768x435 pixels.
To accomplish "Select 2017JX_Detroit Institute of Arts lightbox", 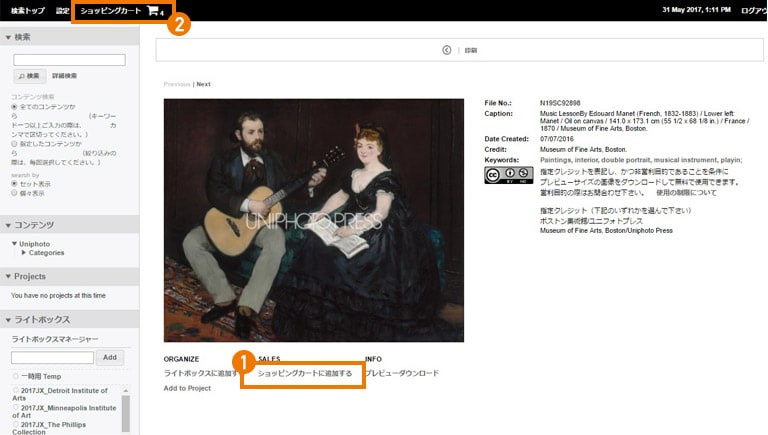I will click(16, 390).
